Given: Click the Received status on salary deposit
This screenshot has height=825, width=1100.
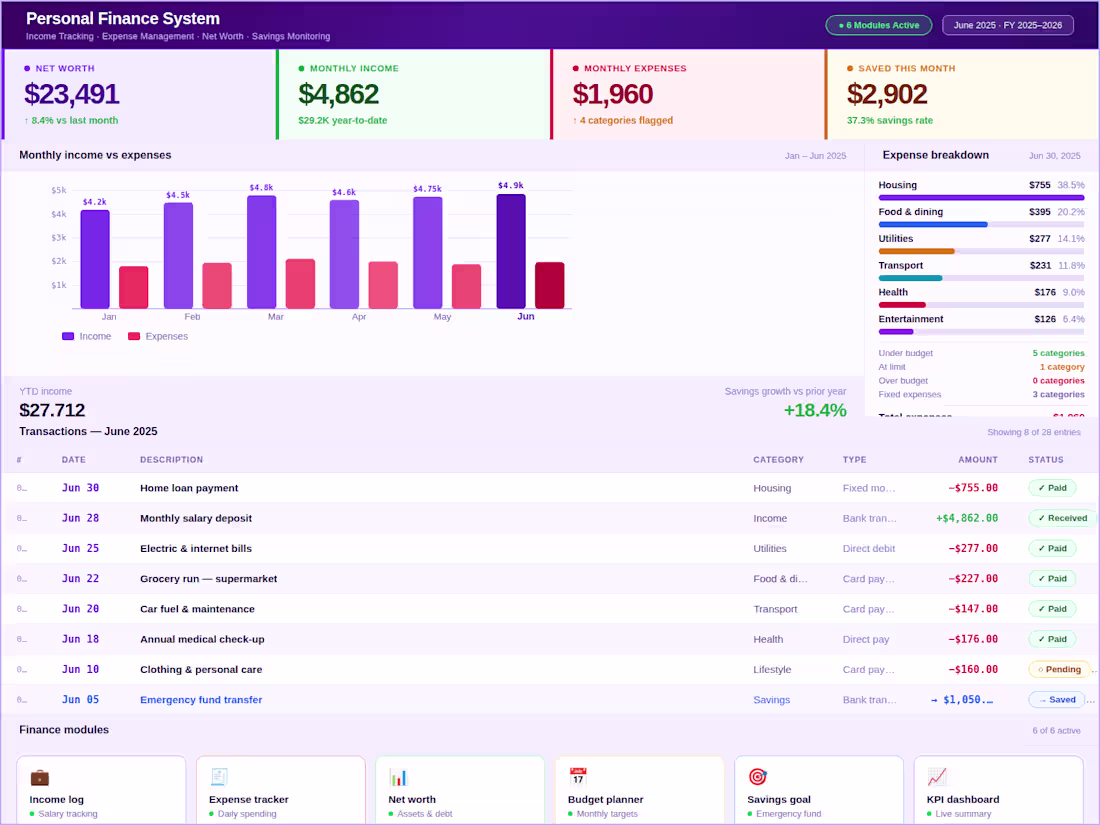Looking at the screenshot, I should 1063,518.
